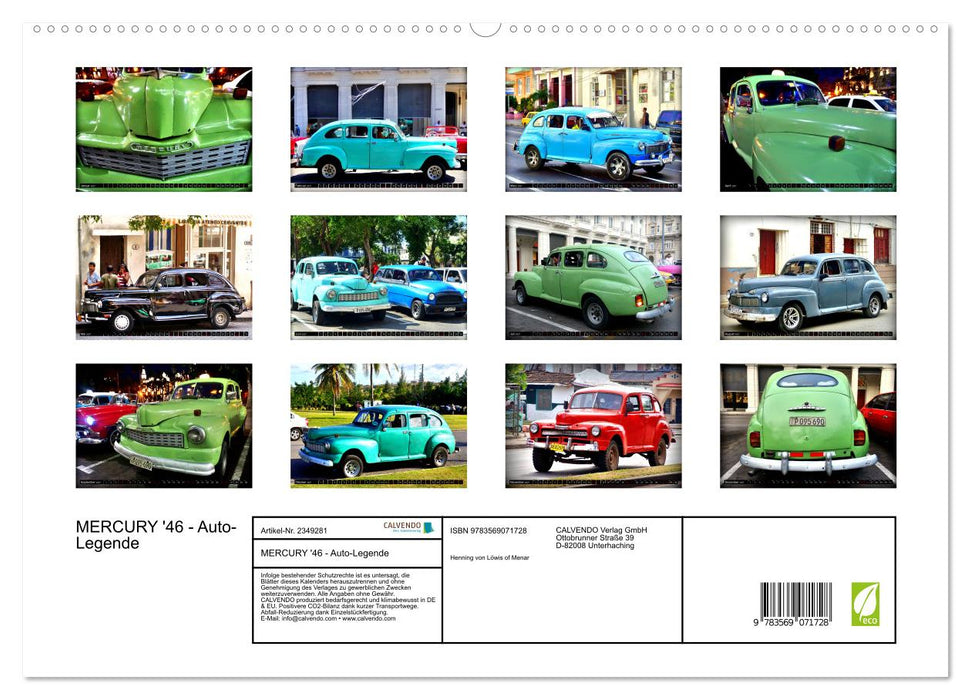
Task: Click the ISBN 9783569071728 text
Action: 488,531
